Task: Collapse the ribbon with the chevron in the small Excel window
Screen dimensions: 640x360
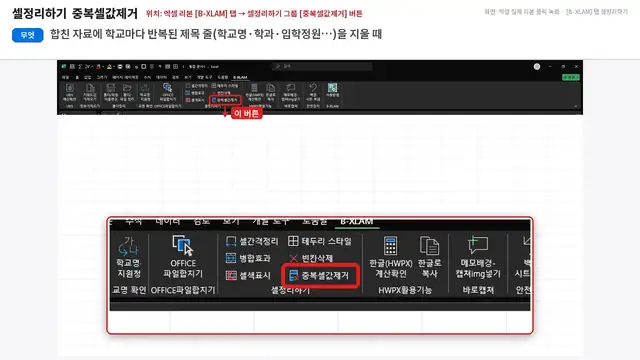Action: (x=576, y=106)
